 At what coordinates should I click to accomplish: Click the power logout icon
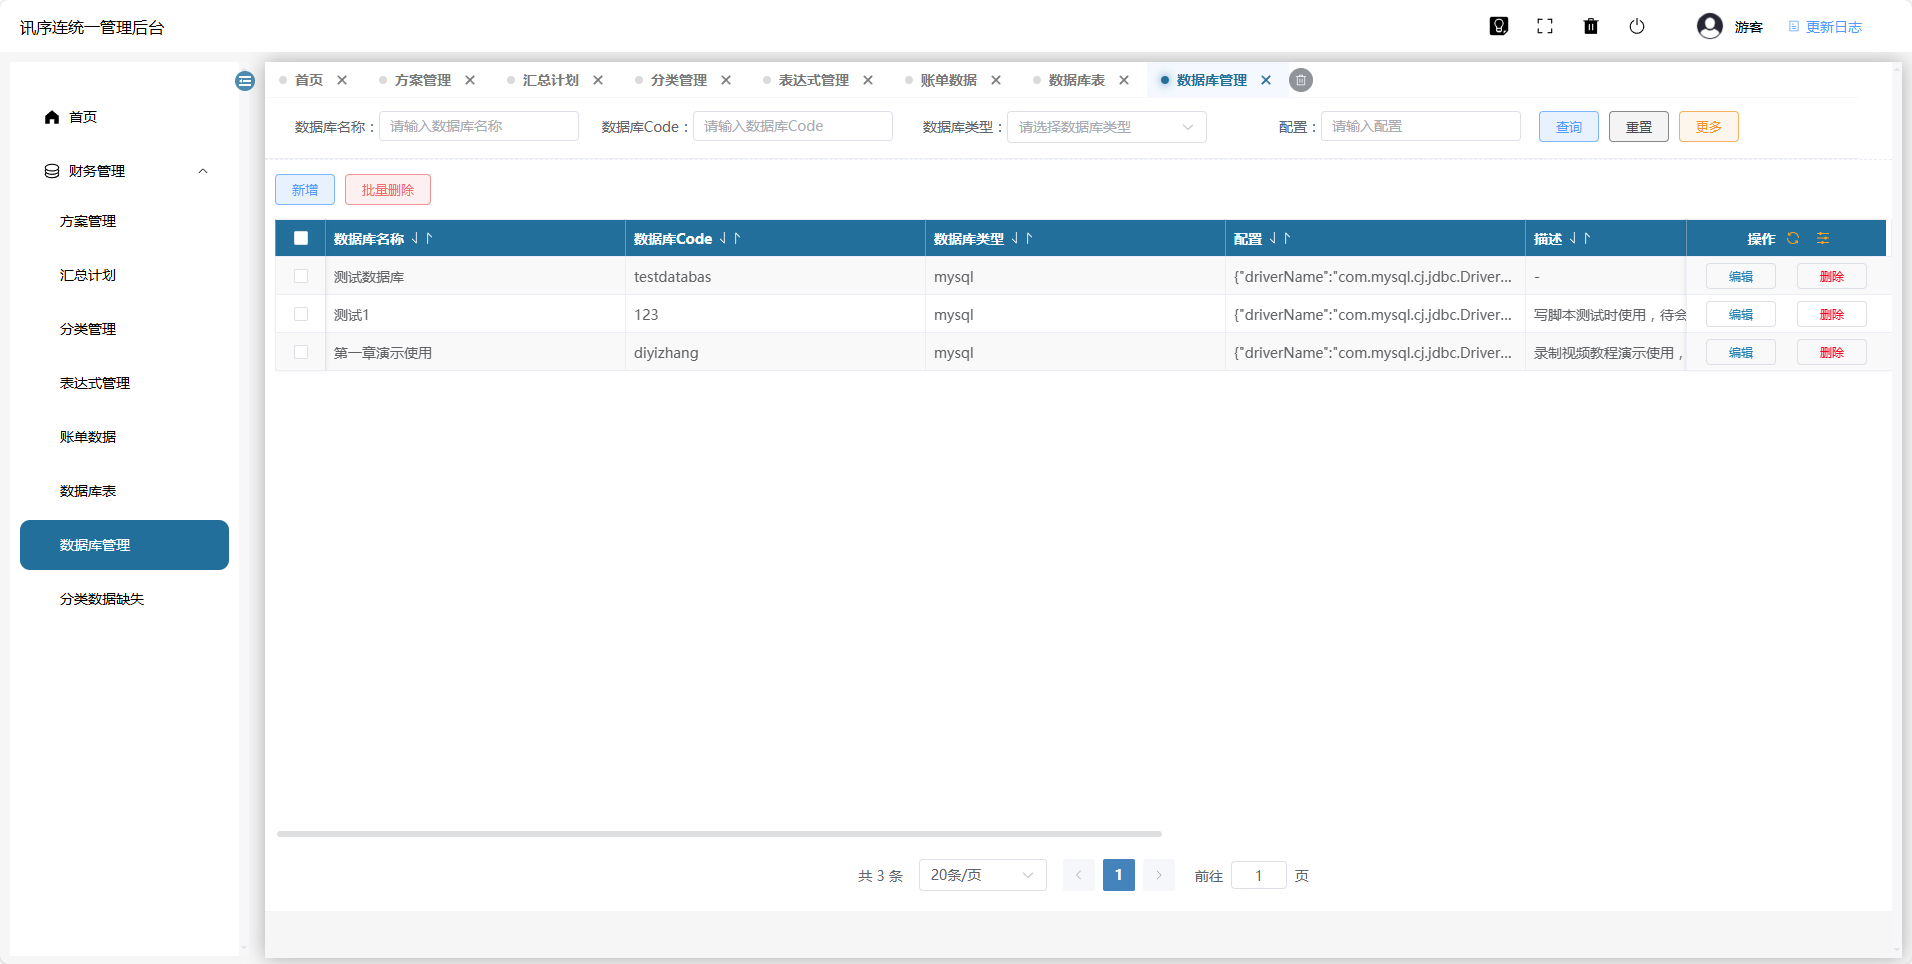(1637, 27)
